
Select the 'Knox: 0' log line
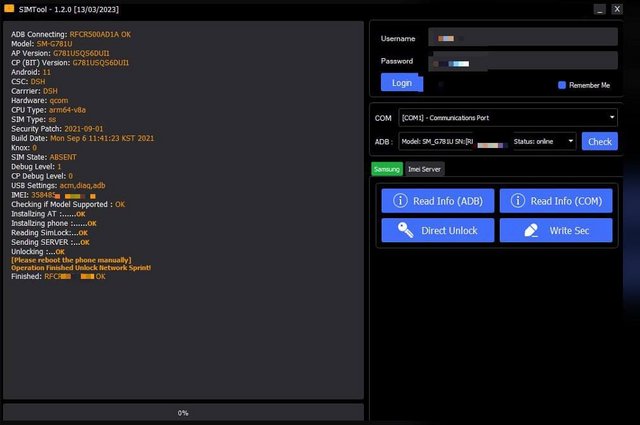coord(24,147)
